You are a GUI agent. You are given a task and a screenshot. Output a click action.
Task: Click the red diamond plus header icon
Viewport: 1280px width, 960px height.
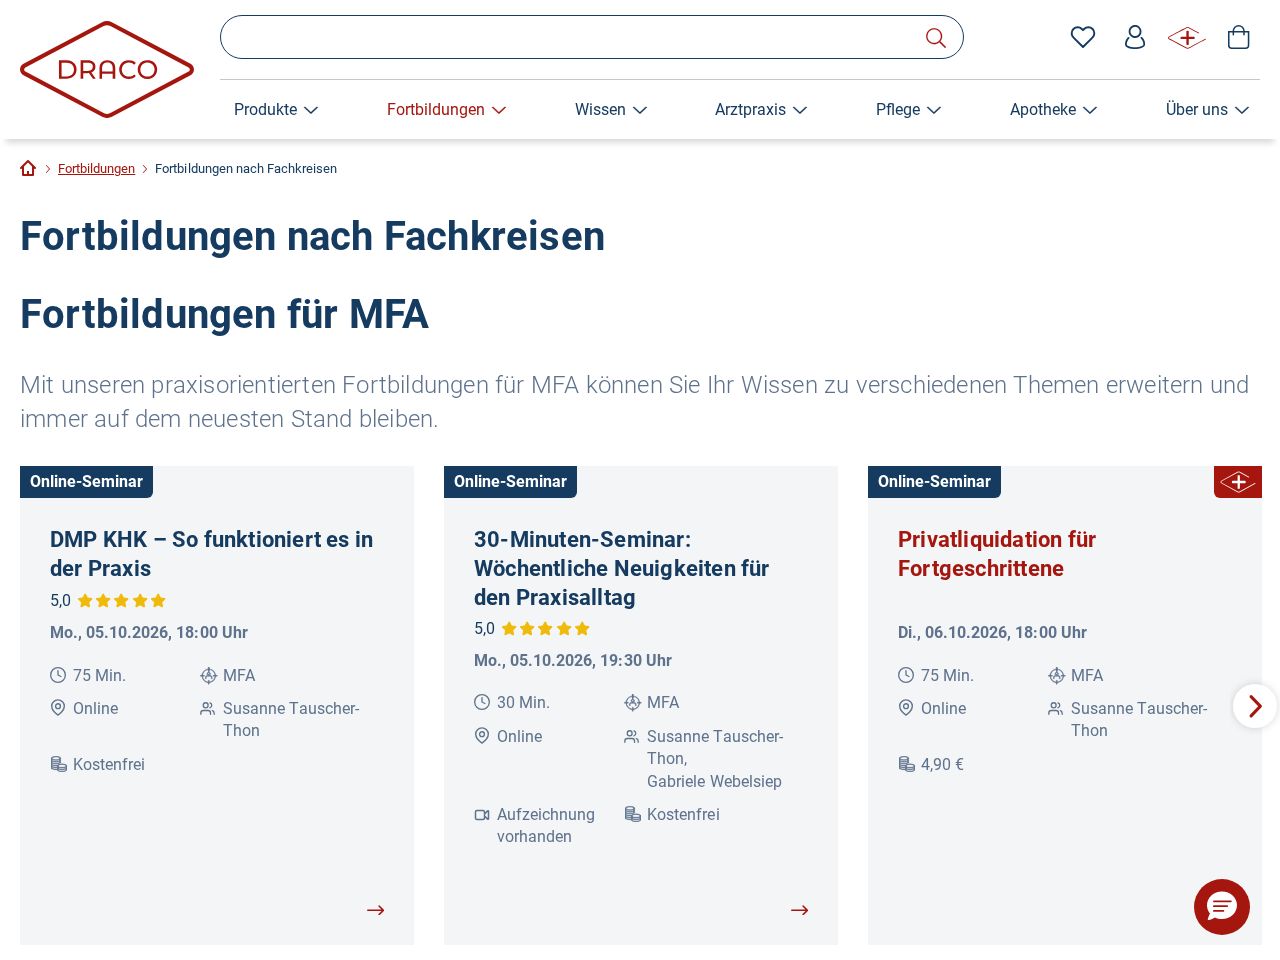point(1187,38)
